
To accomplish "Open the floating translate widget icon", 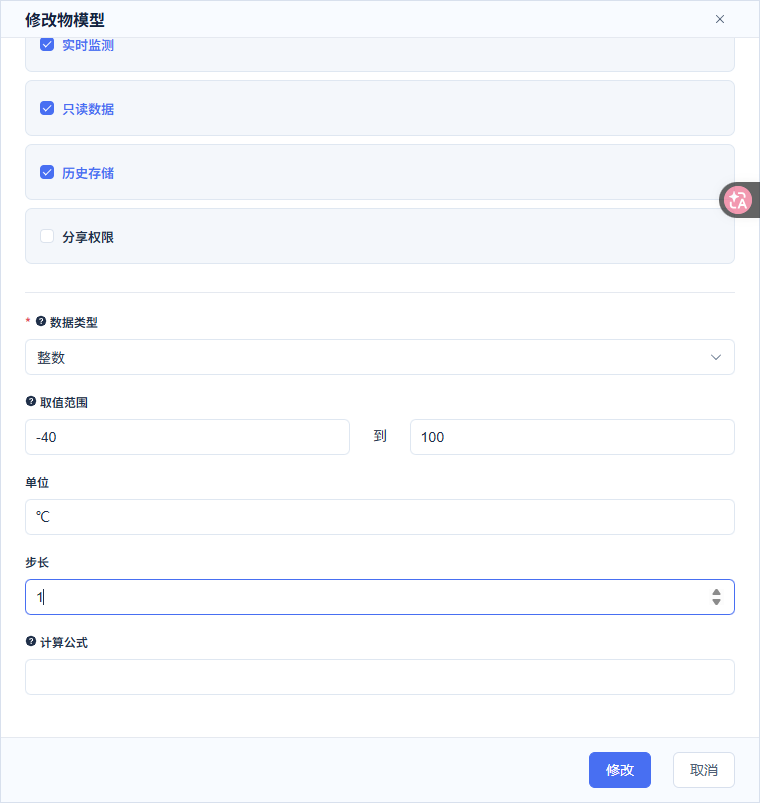I will [x=738, y=200].
